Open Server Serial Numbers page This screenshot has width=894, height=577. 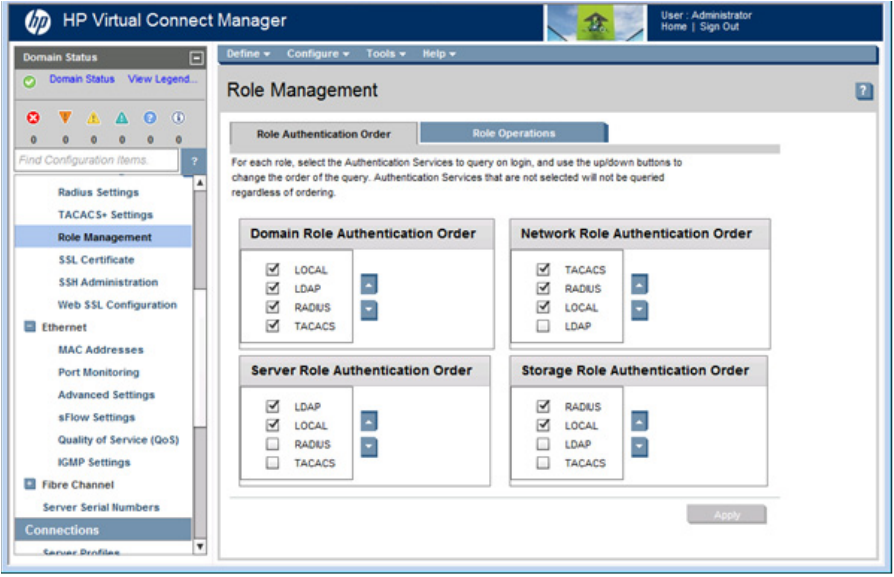click(101, 507)
